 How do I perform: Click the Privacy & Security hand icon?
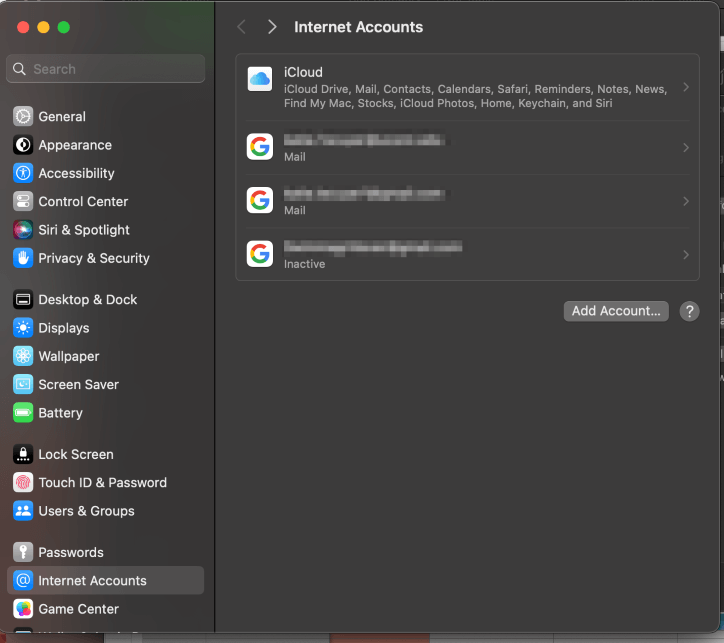click(x=23, y=258)
